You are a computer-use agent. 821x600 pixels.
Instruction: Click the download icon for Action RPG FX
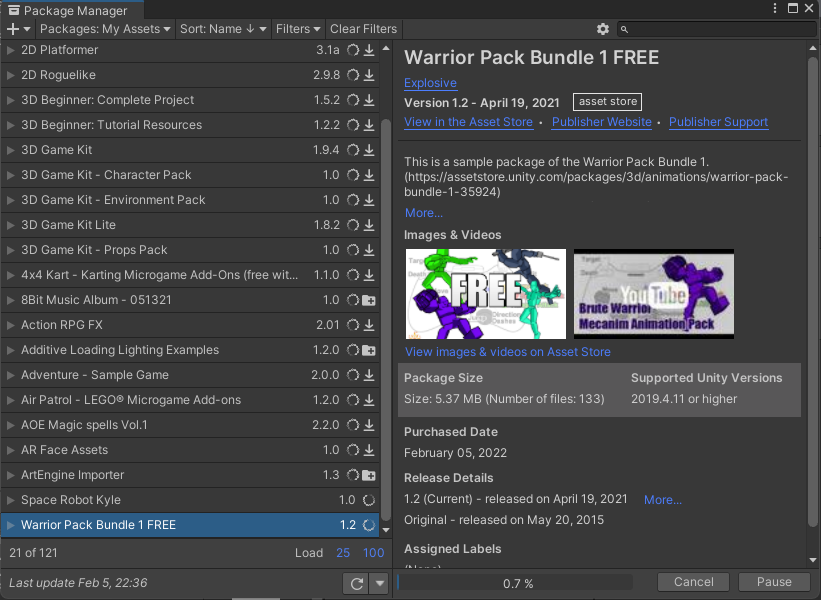click(x=369, y=325)
